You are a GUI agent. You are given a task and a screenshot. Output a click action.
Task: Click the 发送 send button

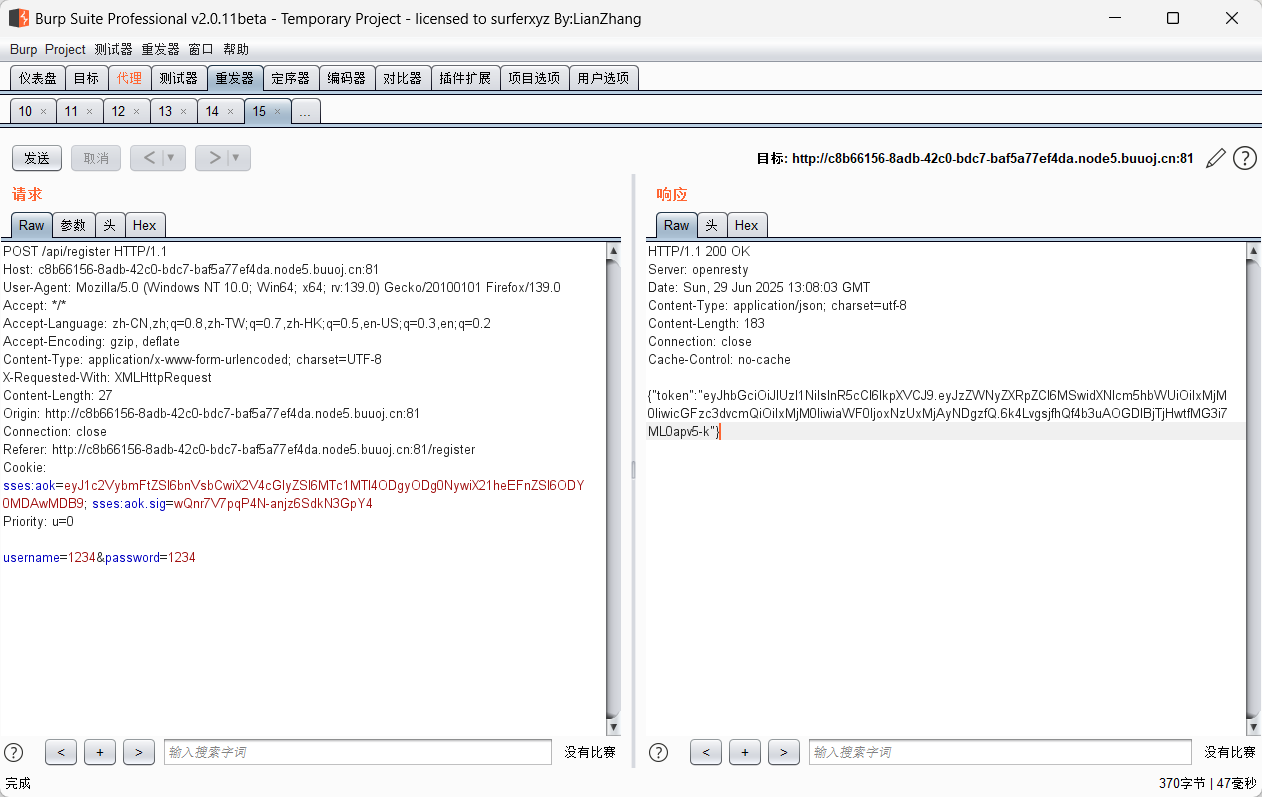37,158
